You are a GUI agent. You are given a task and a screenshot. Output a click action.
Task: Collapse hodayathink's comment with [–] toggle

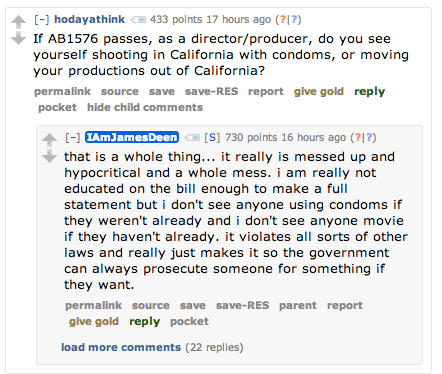[42, 19]
